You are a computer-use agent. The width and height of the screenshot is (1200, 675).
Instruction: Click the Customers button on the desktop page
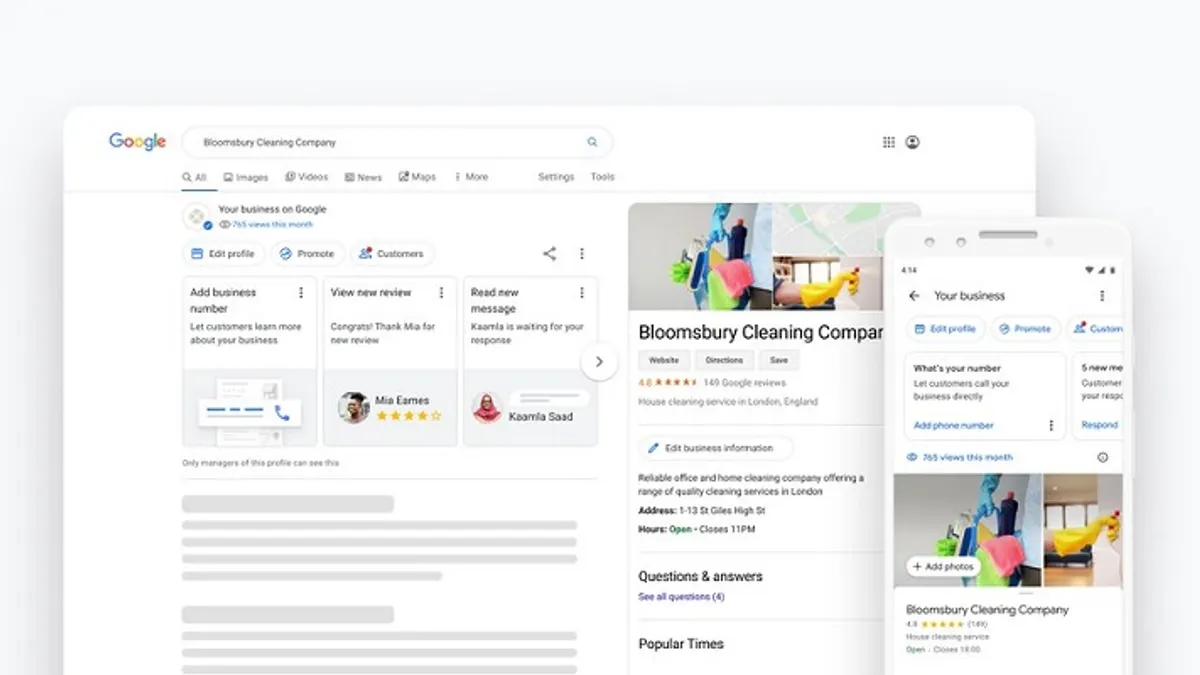pyautogui.click(x=392, y=254)
